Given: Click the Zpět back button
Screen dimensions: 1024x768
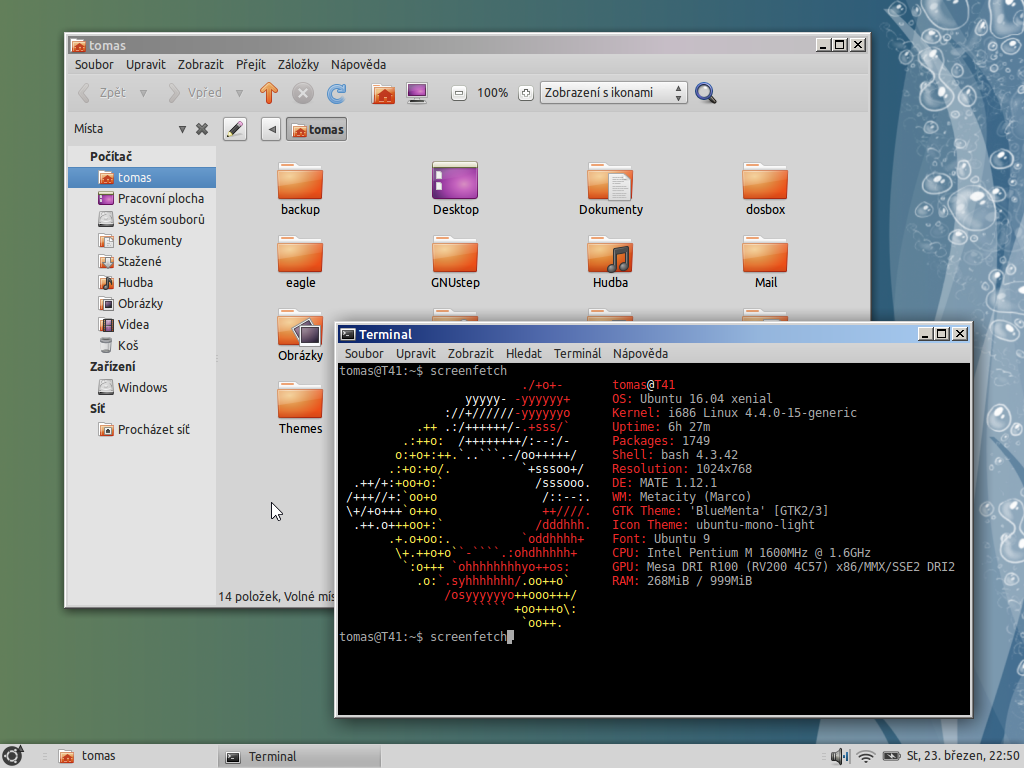Looking at the screenshot, I should [103, 93].
